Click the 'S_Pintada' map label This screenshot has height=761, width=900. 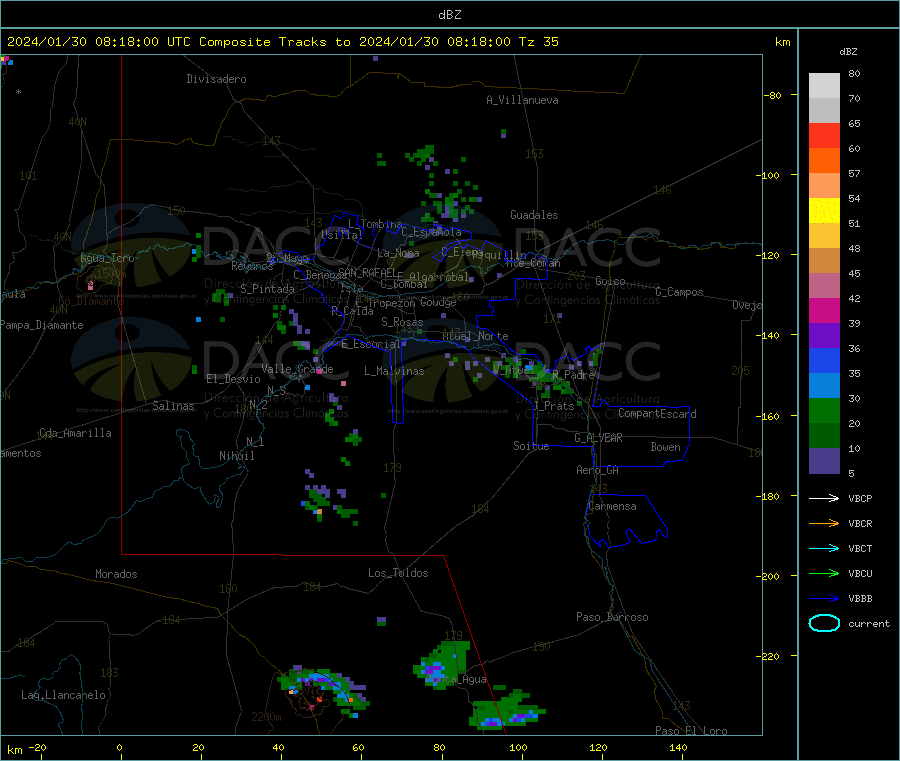click(267, 289)
